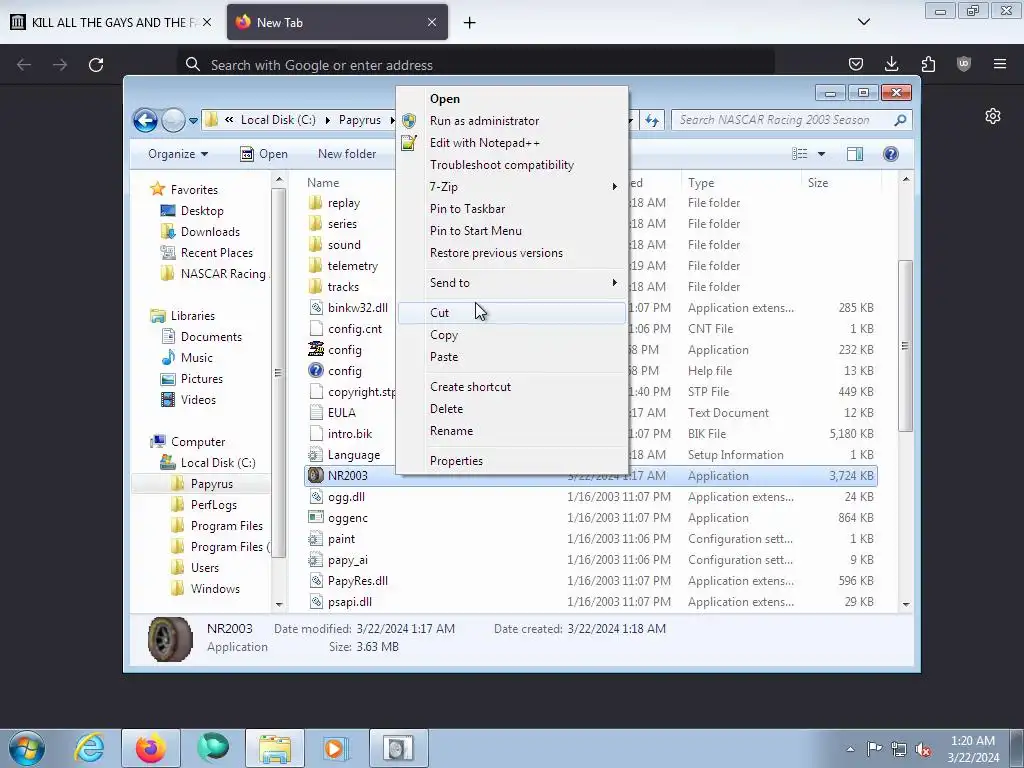Choose Delete in the context menu

point(446,409)
